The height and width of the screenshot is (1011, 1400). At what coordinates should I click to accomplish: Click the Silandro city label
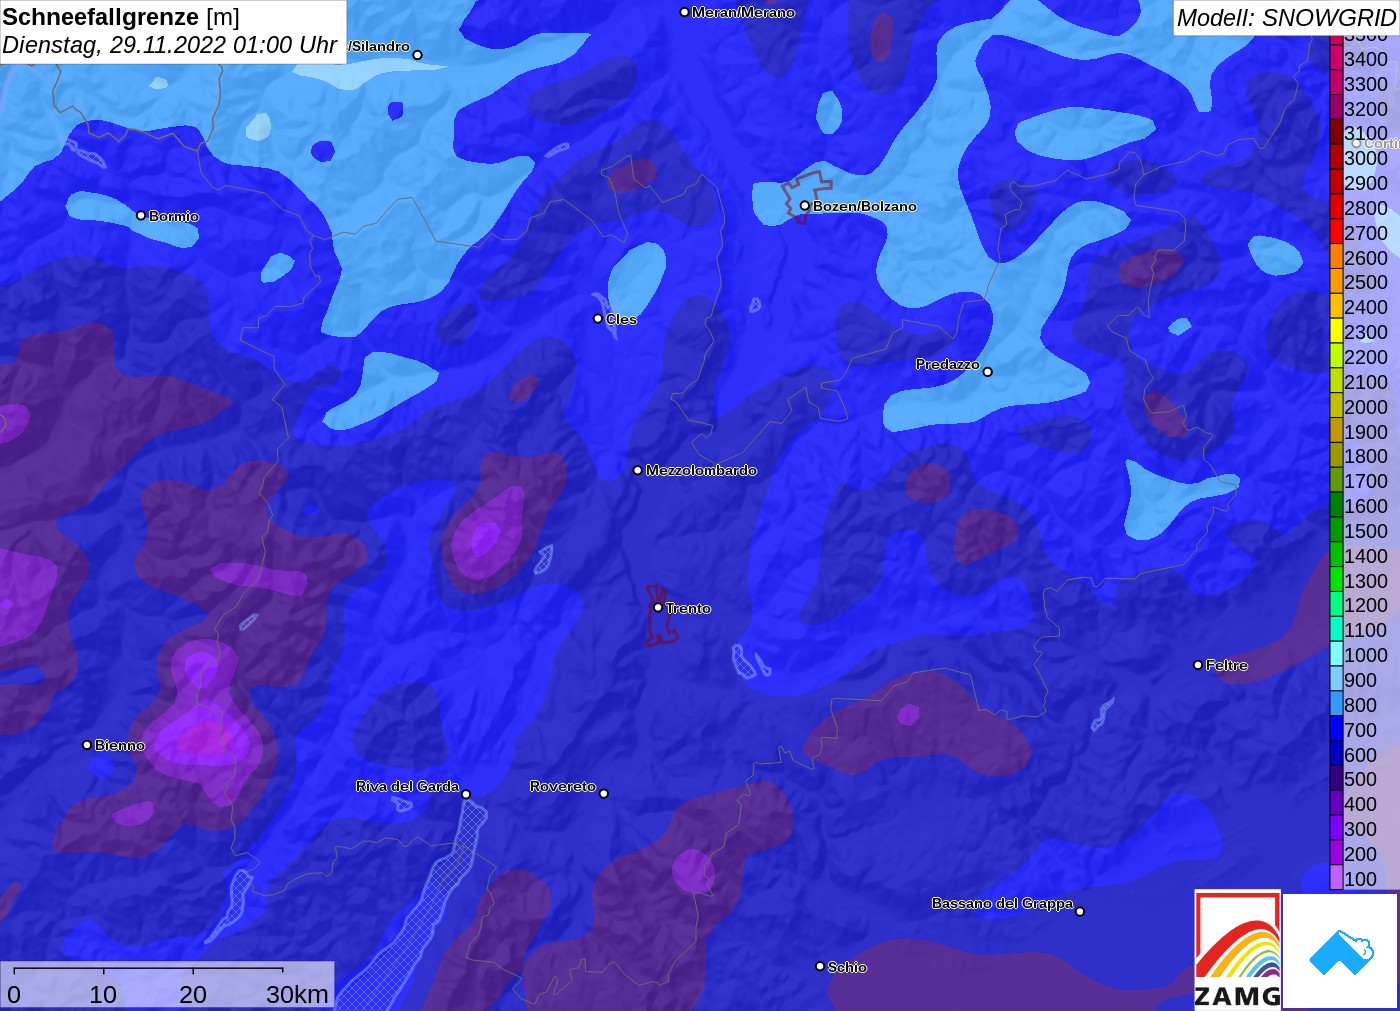tap(379, 47)
